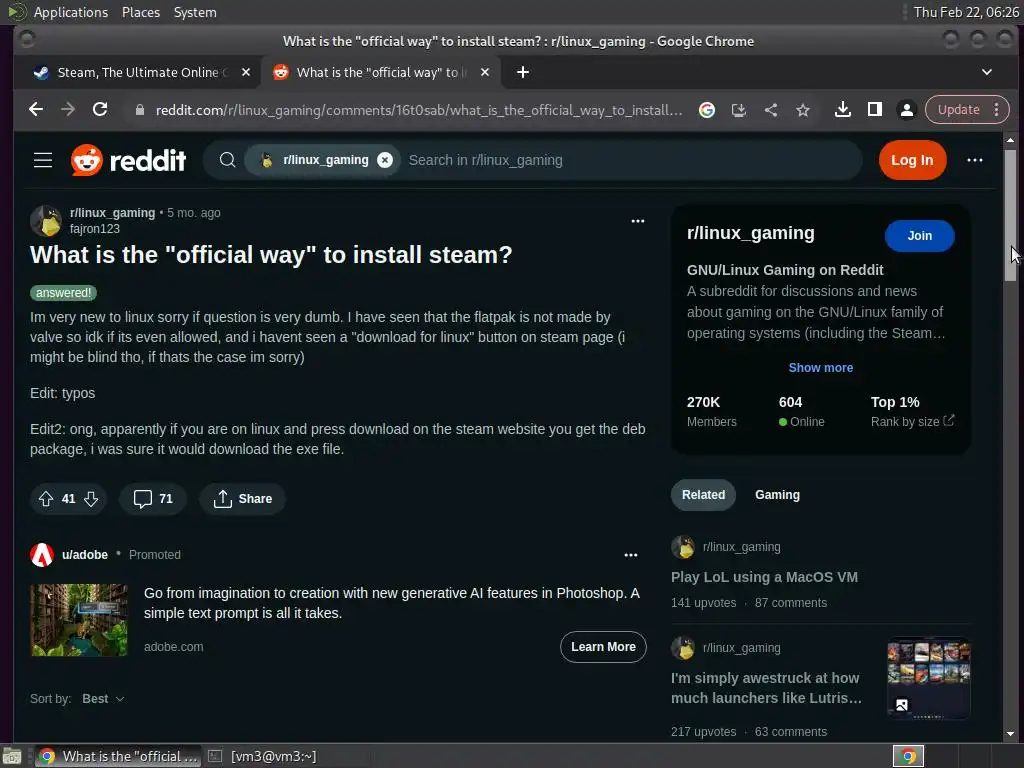Screen dimensions: 1024x768
Task: Go to the Reddit home logo
Action: pyautogui.click(x=129, y=160)
